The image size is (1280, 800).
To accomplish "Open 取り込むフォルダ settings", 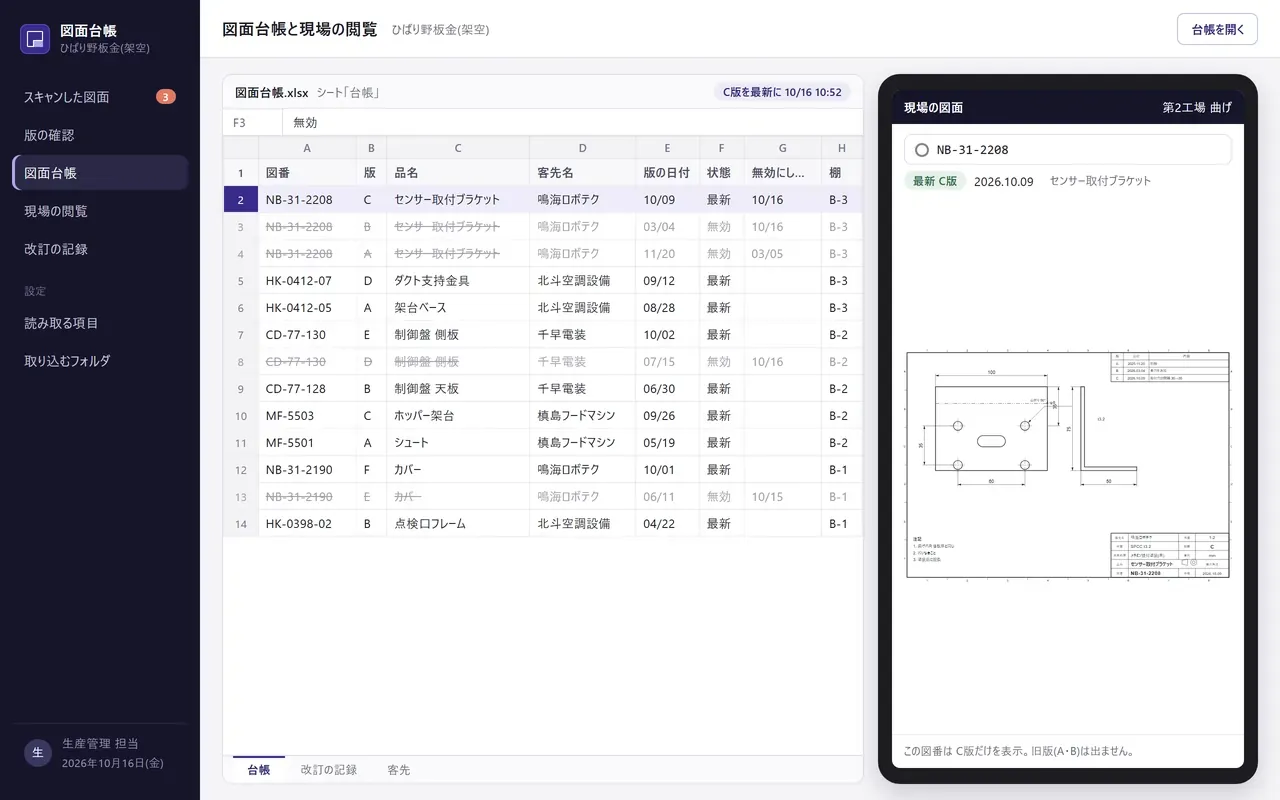I will coord(100,361).
